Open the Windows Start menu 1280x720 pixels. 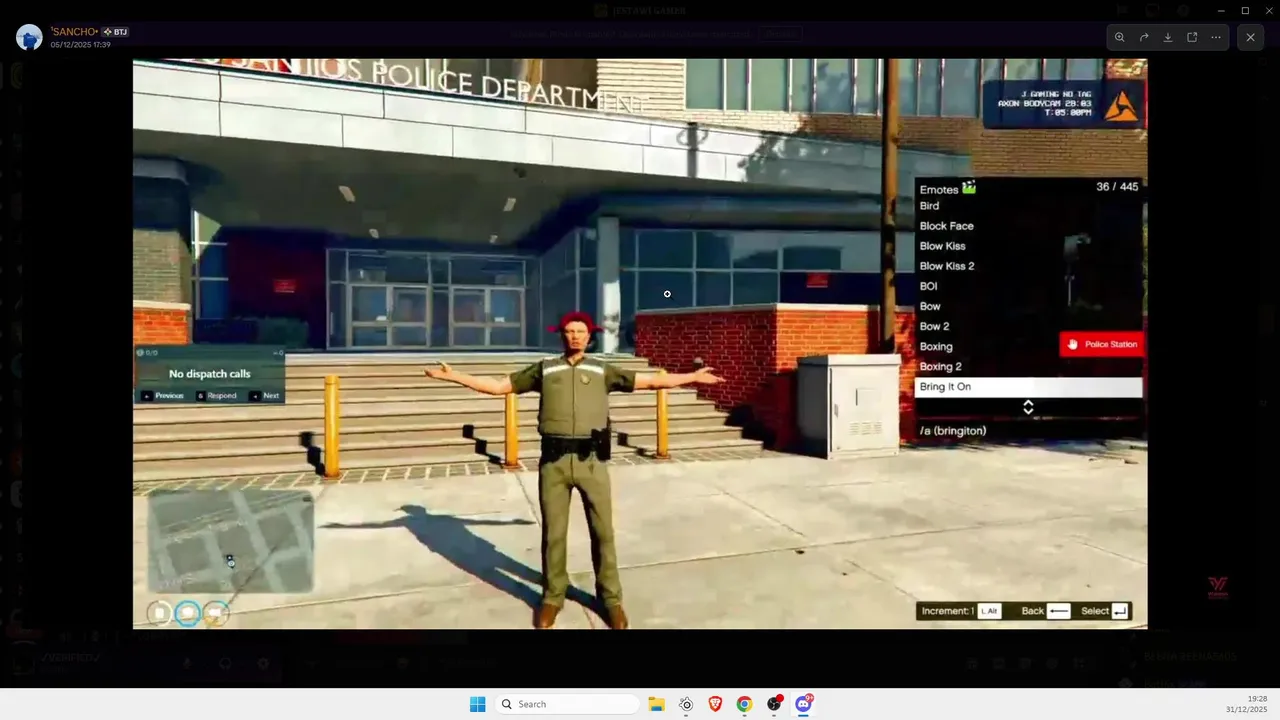(x=477, y=704)
